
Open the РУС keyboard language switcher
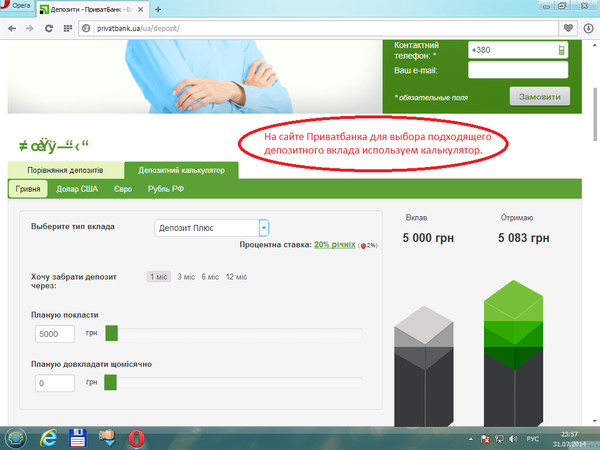tap(533, 438)
